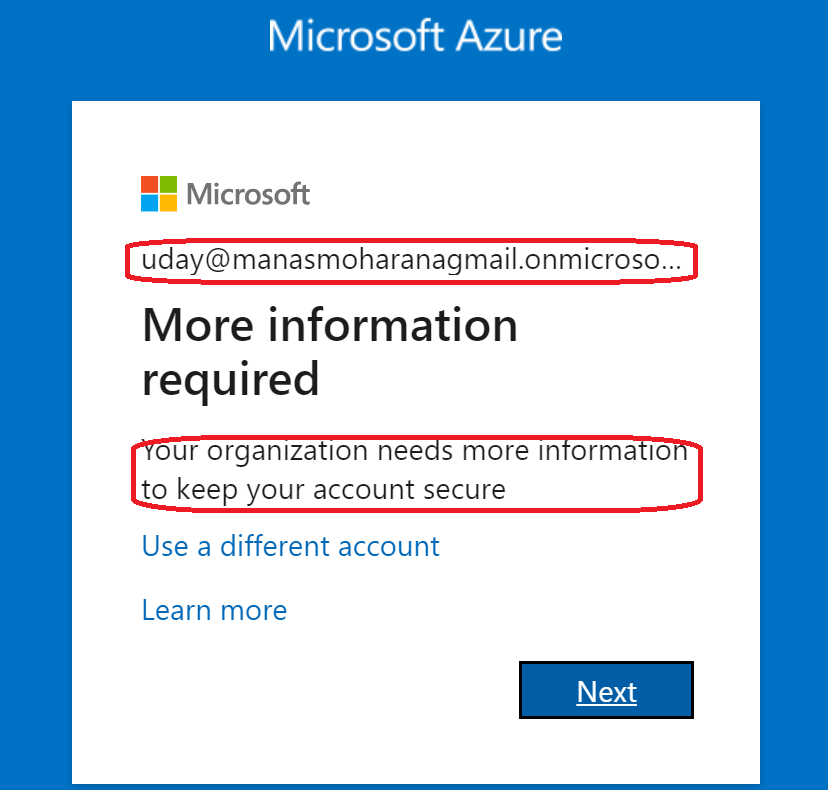The width and height of the screenshot is (828, 790).
Task: Click the Microsoft four-square logo icon
Action: [x=159, y=194]
